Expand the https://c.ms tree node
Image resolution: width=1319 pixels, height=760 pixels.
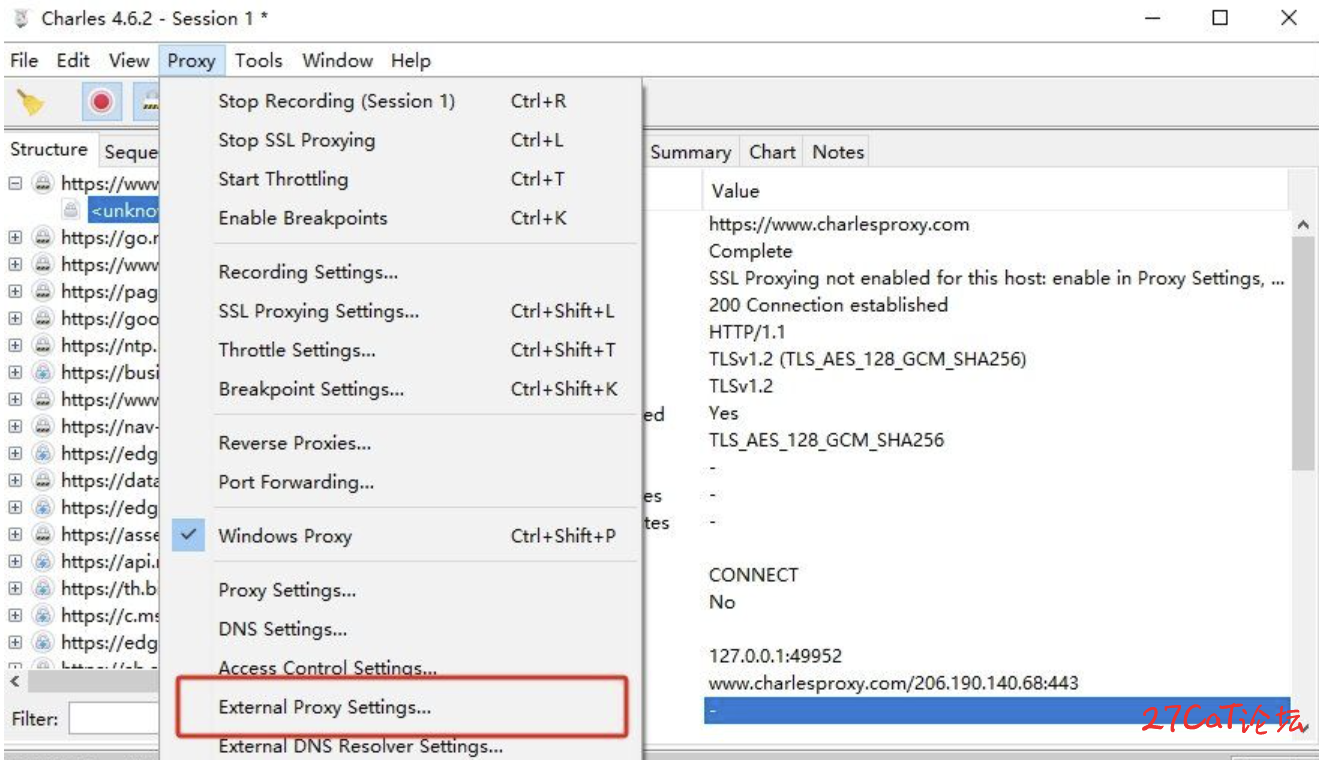click(15, 616)
